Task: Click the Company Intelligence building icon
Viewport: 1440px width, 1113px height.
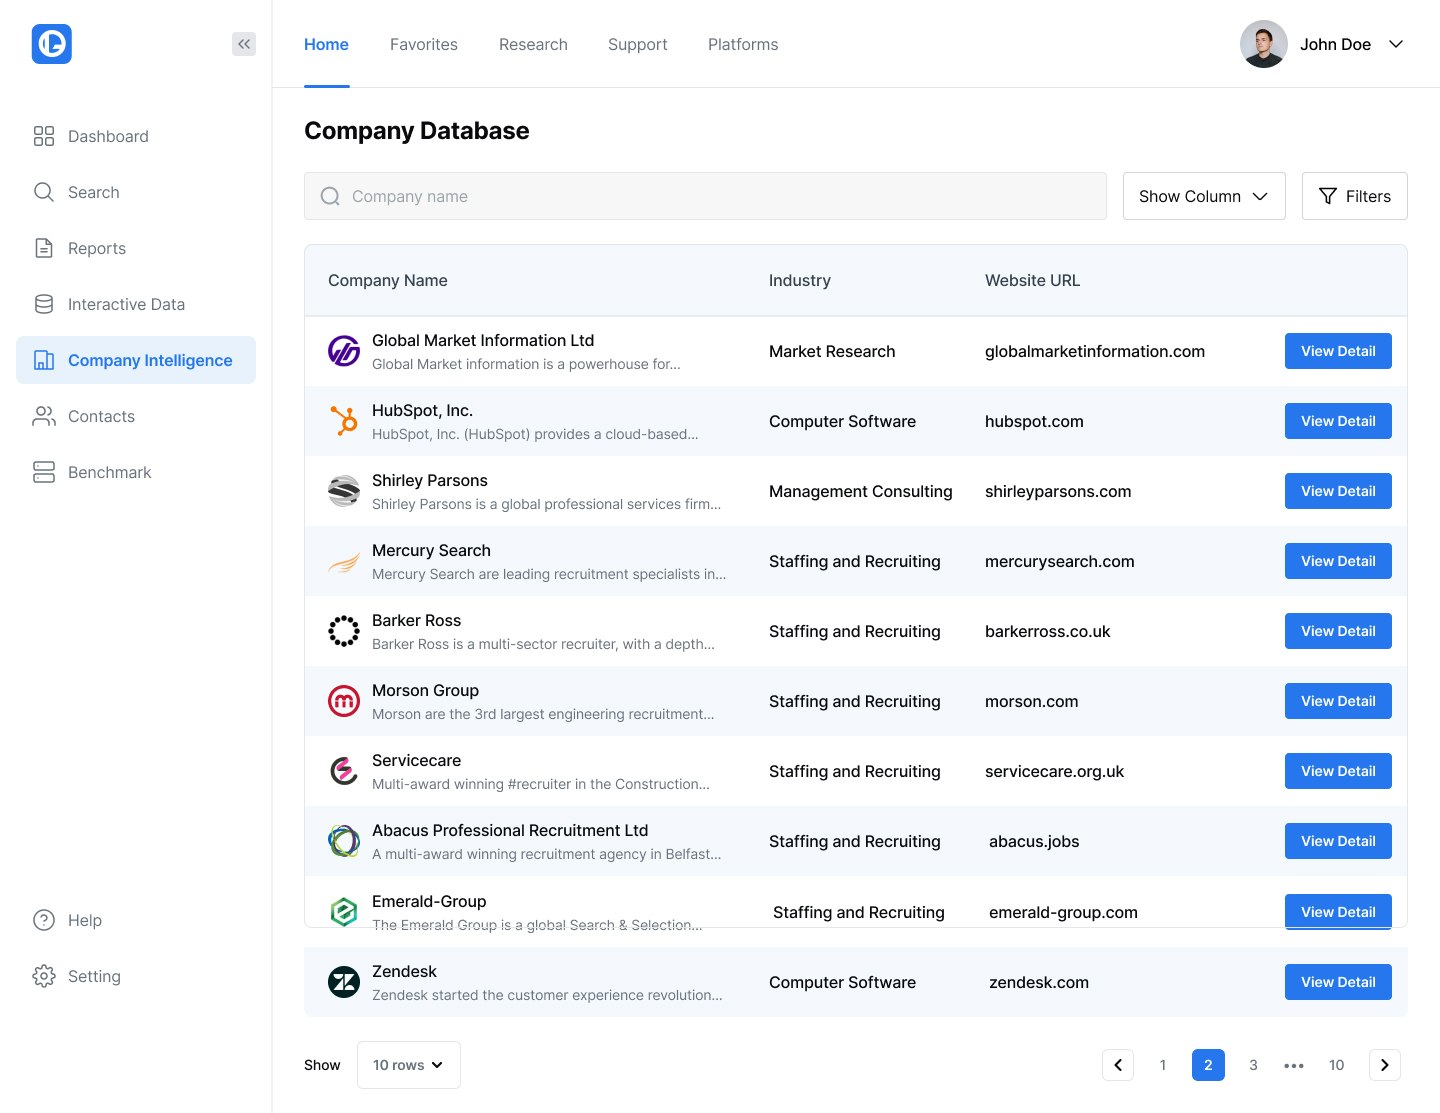Action: click(x=44, y=360)
